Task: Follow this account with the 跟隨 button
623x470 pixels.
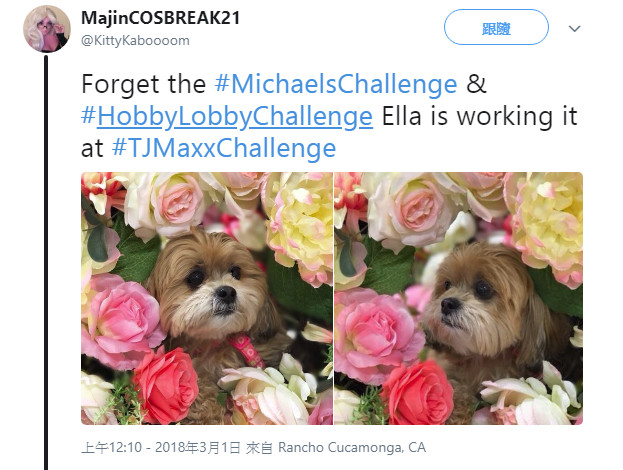Action: point(496,27)
